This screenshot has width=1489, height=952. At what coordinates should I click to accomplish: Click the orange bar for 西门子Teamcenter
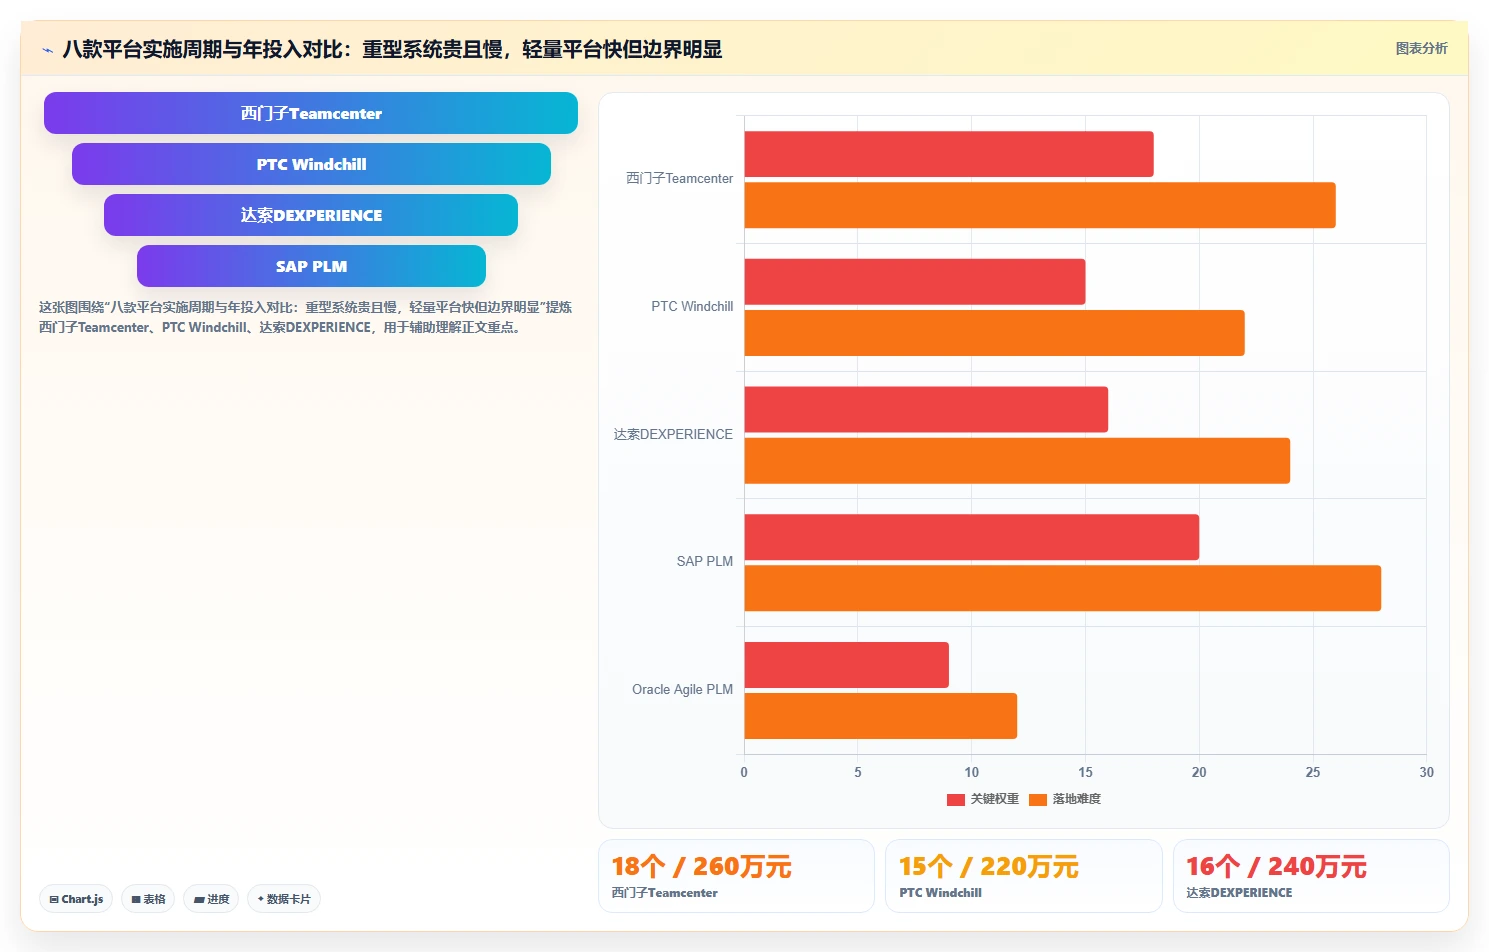point(1040,205)
